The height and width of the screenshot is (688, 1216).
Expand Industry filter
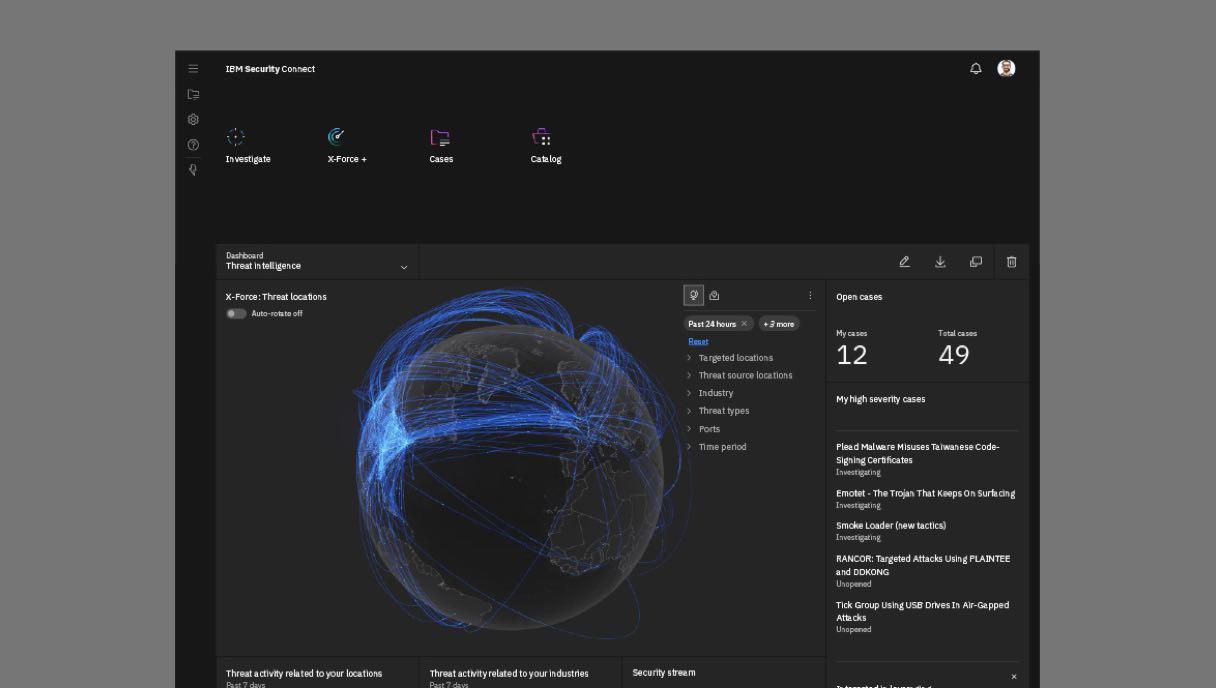click(709, 393)
